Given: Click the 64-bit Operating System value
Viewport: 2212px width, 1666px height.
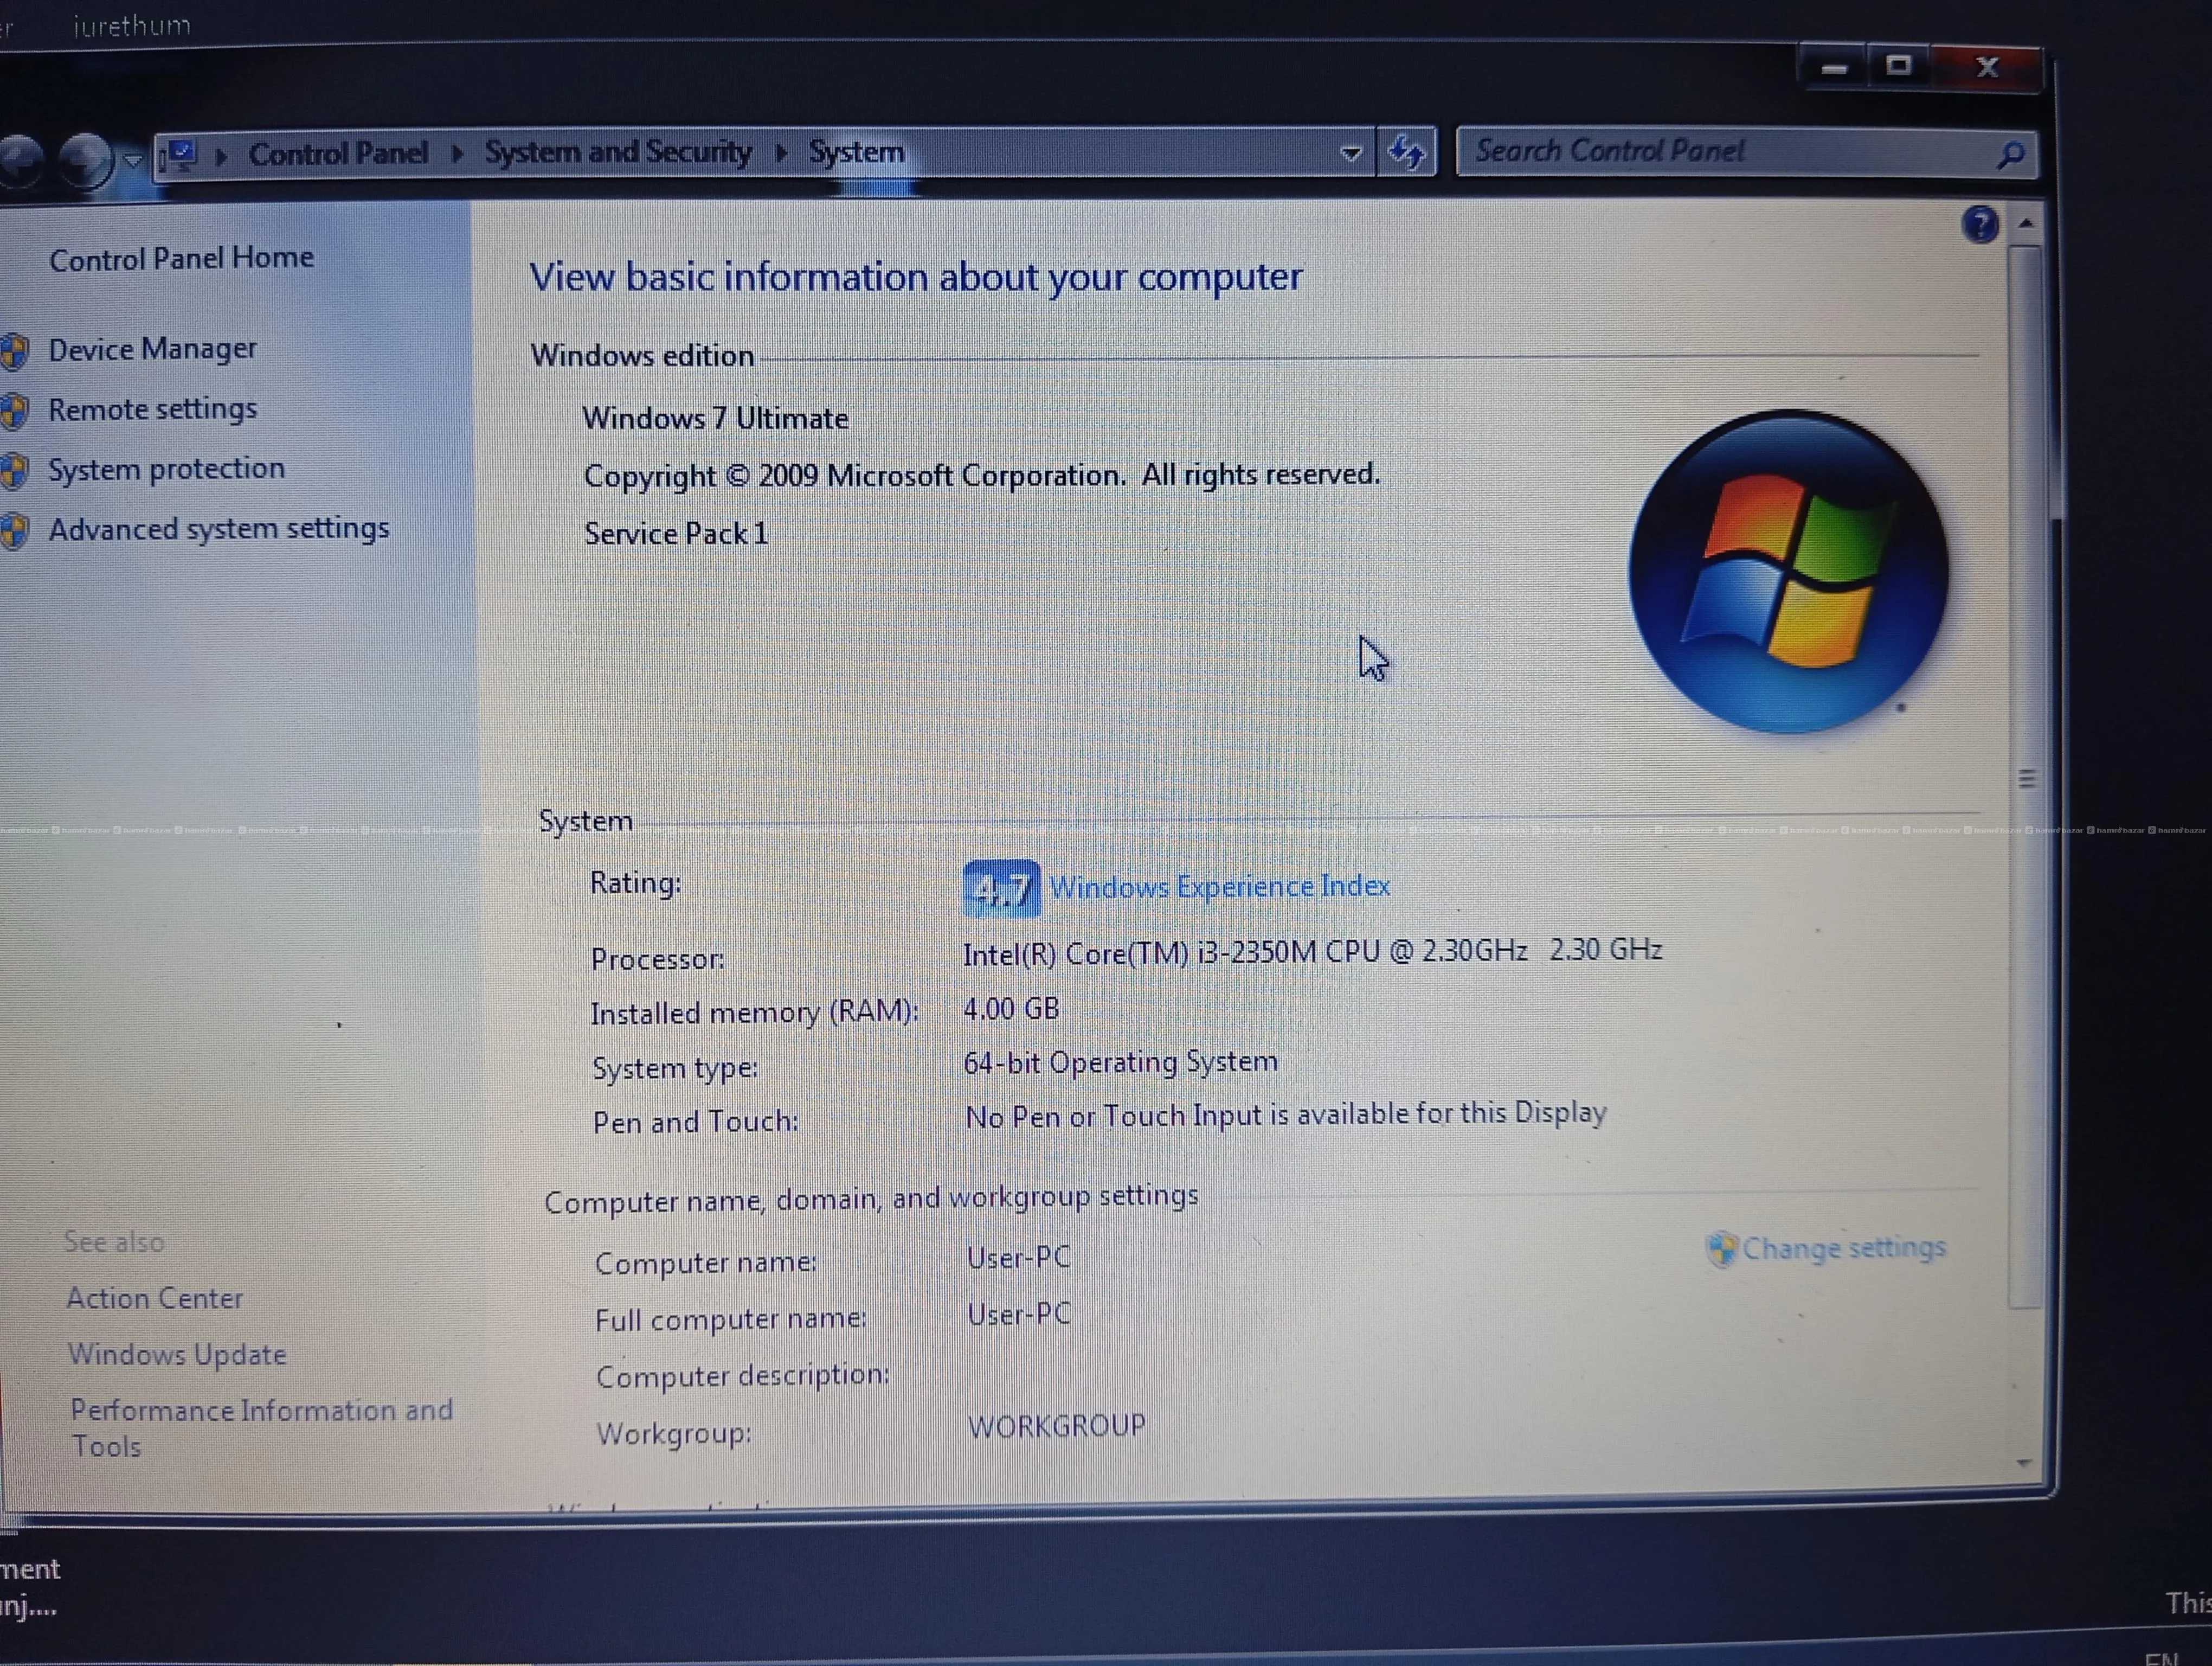Looking at the screenshot, I should click(x=1120, y=1062).
